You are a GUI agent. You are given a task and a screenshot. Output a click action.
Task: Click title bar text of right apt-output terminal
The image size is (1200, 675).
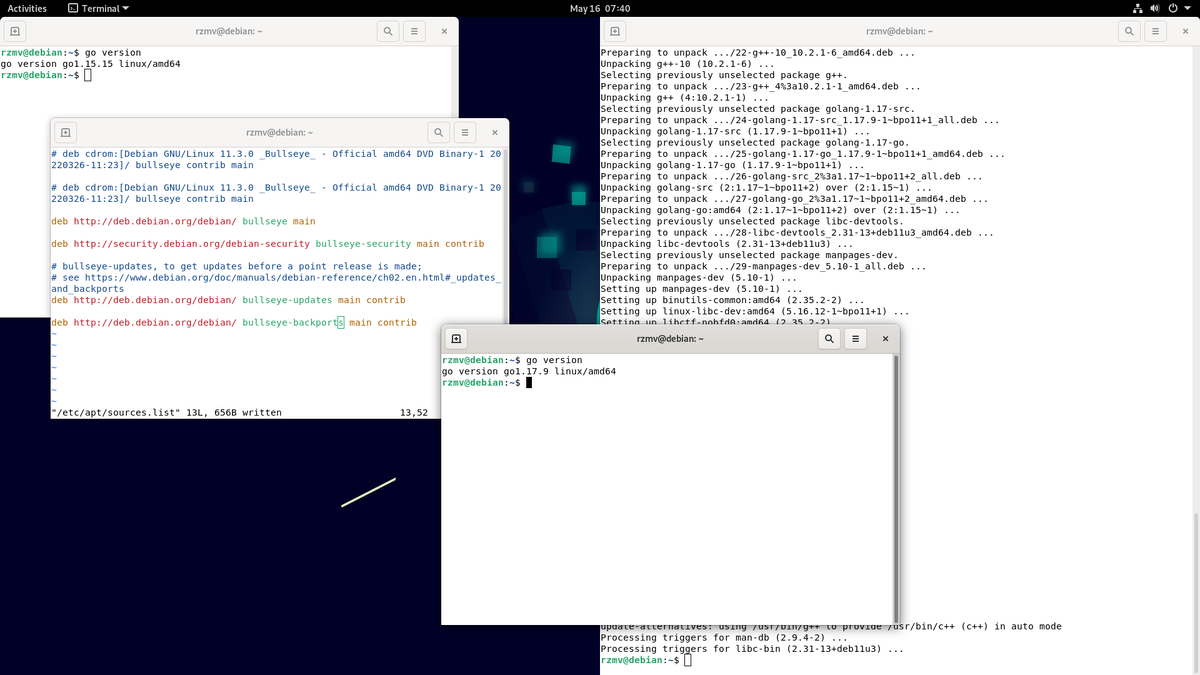pos(900,32)
